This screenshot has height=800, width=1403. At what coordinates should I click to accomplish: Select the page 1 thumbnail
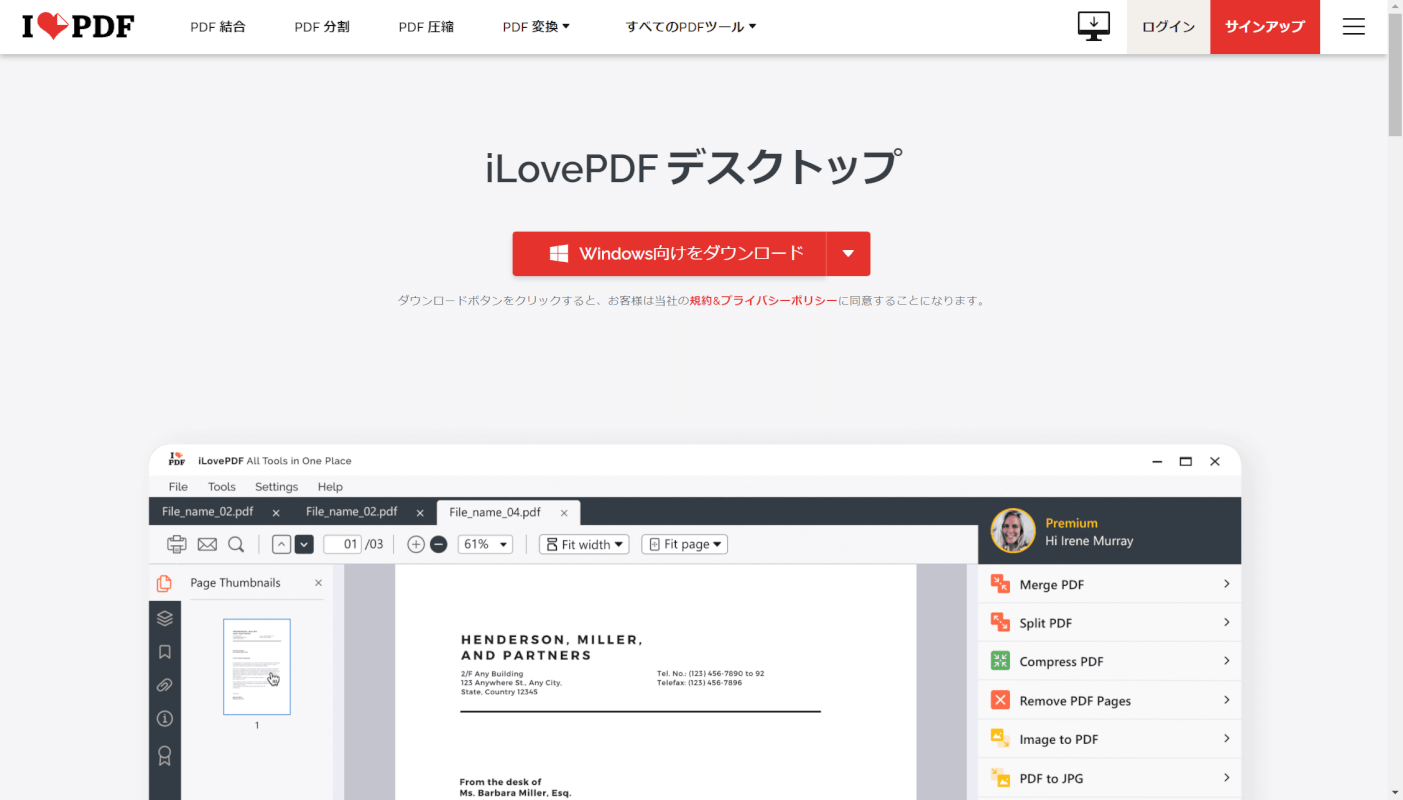[x=257, y=667]
